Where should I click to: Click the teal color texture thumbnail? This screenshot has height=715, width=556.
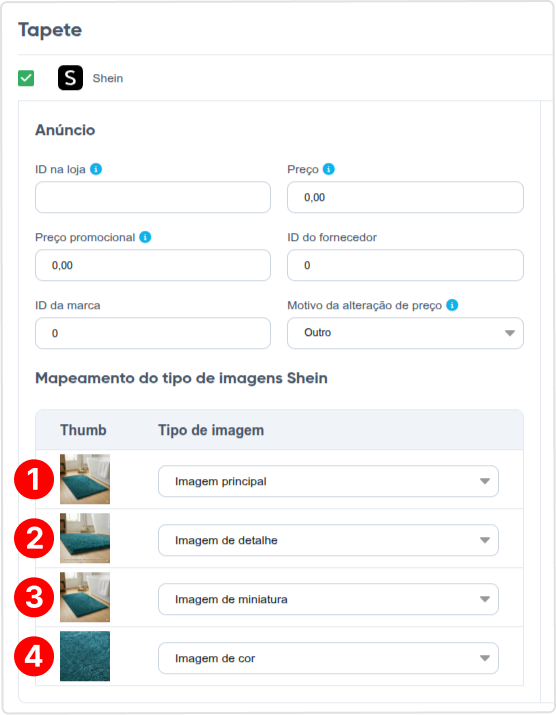pyautogui.click(x=85, y=656)
